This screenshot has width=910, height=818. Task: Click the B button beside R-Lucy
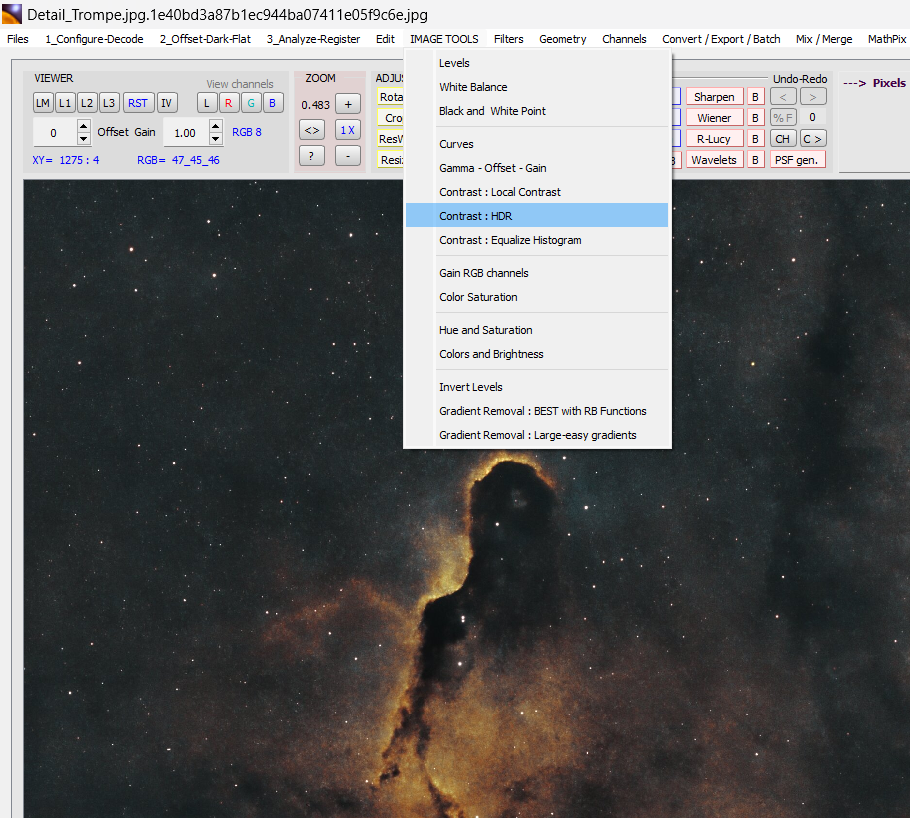(756, 139)
